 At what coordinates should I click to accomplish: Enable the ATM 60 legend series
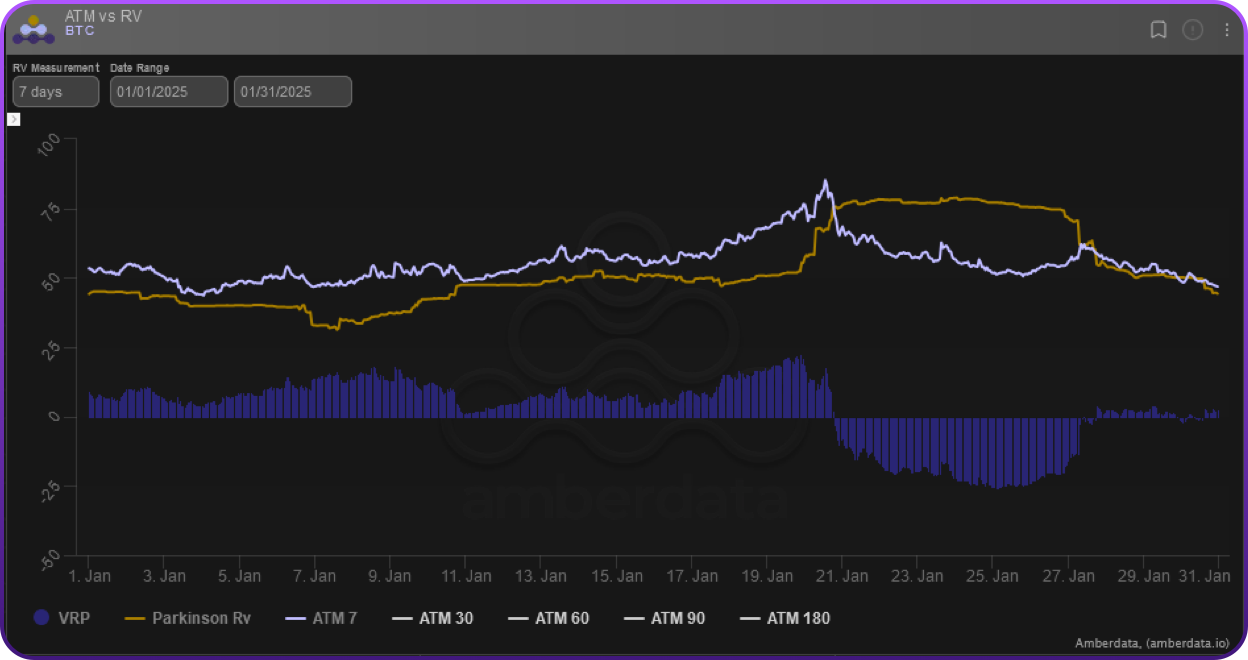[x=548, y=618]
